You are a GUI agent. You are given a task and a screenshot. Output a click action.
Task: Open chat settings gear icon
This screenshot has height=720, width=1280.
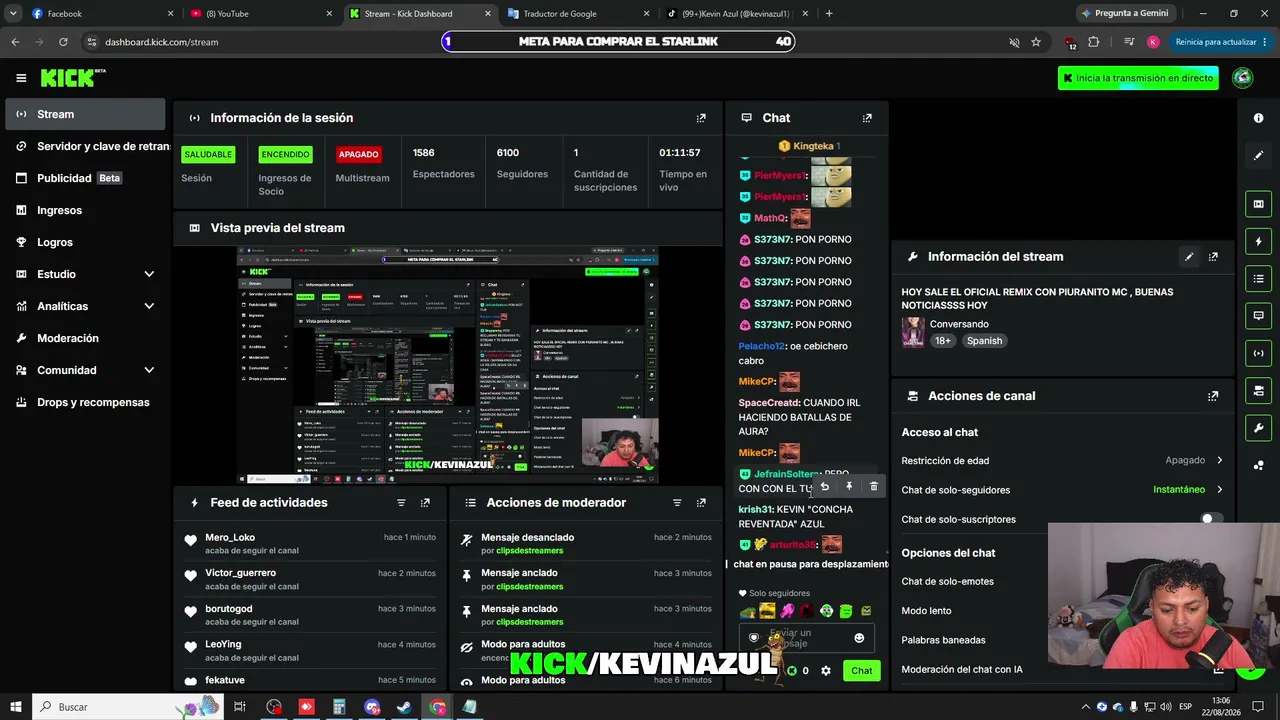(x=825, y=671)
